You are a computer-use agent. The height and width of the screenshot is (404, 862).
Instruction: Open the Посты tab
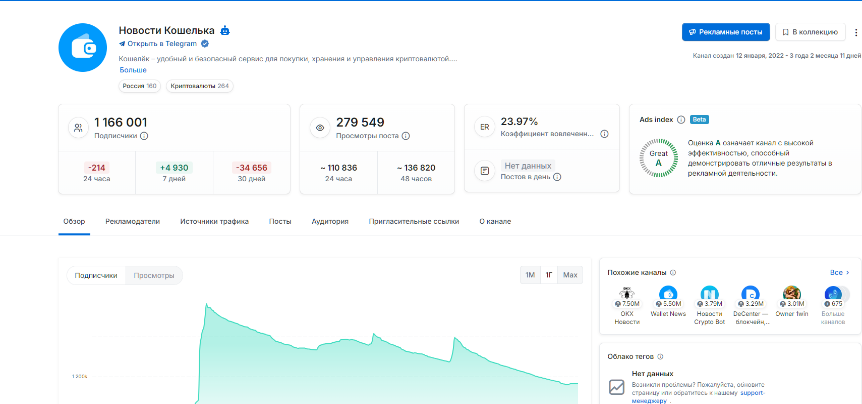pos(280,222)
